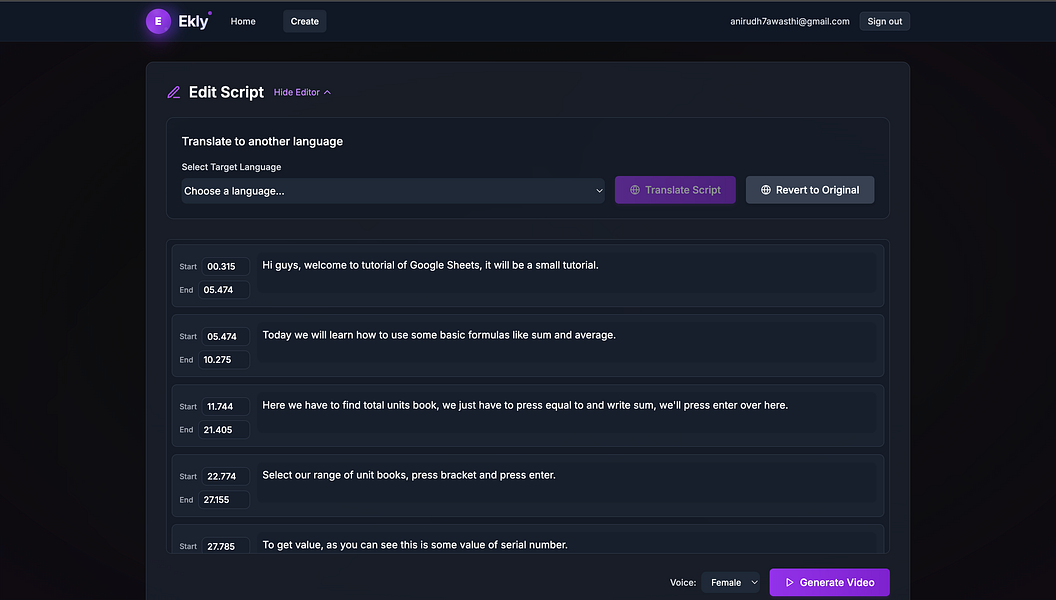This screenshot has height=600, width=1056.
Task: Edit the End time 10.275 field
Action: [x=224, y=360]
